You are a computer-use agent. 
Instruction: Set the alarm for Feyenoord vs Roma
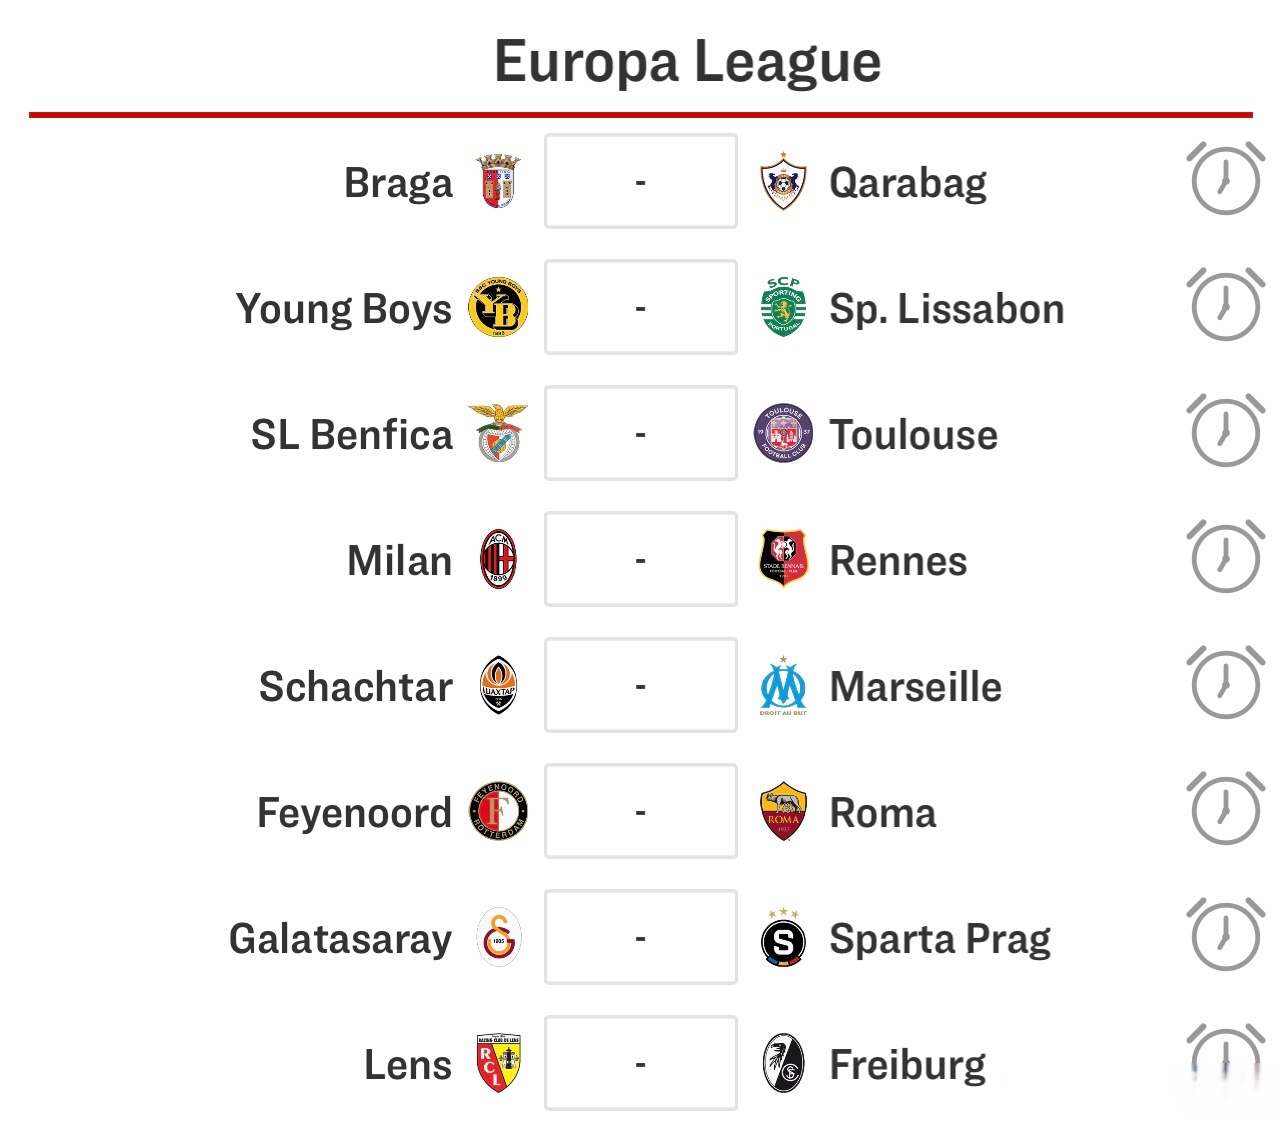[x=1225, y=810]
